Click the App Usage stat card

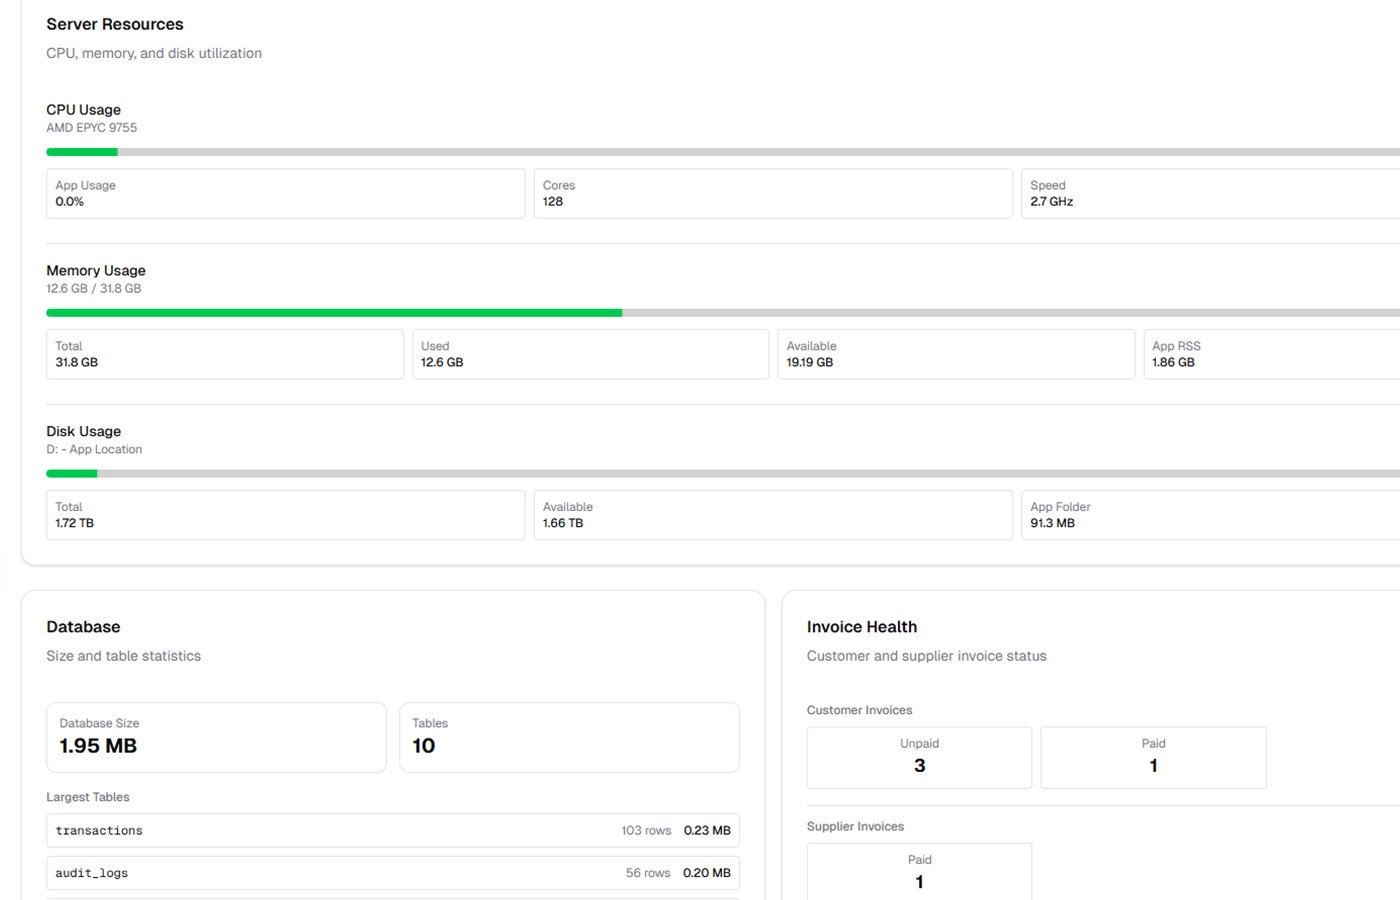[285, 193]
